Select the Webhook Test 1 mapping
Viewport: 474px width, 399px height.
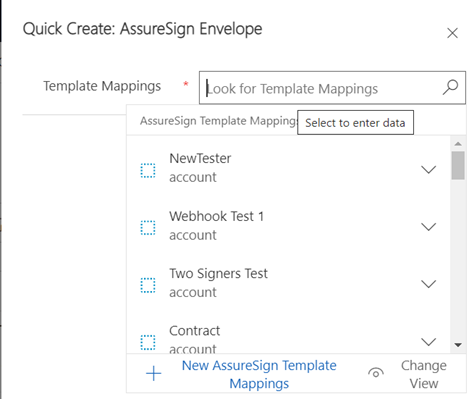(288, 226)
